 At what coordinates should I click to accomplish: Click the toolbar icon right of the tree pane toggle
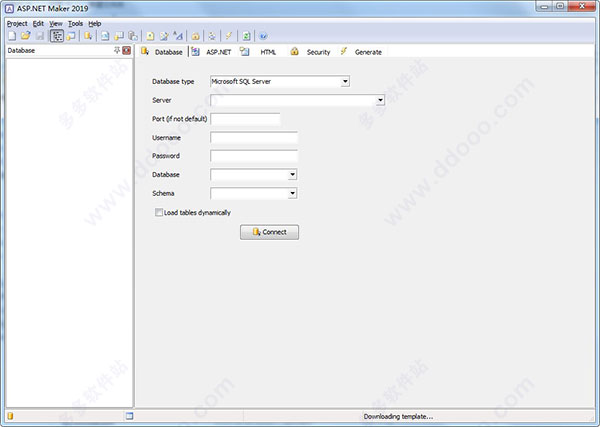point(71,36)
